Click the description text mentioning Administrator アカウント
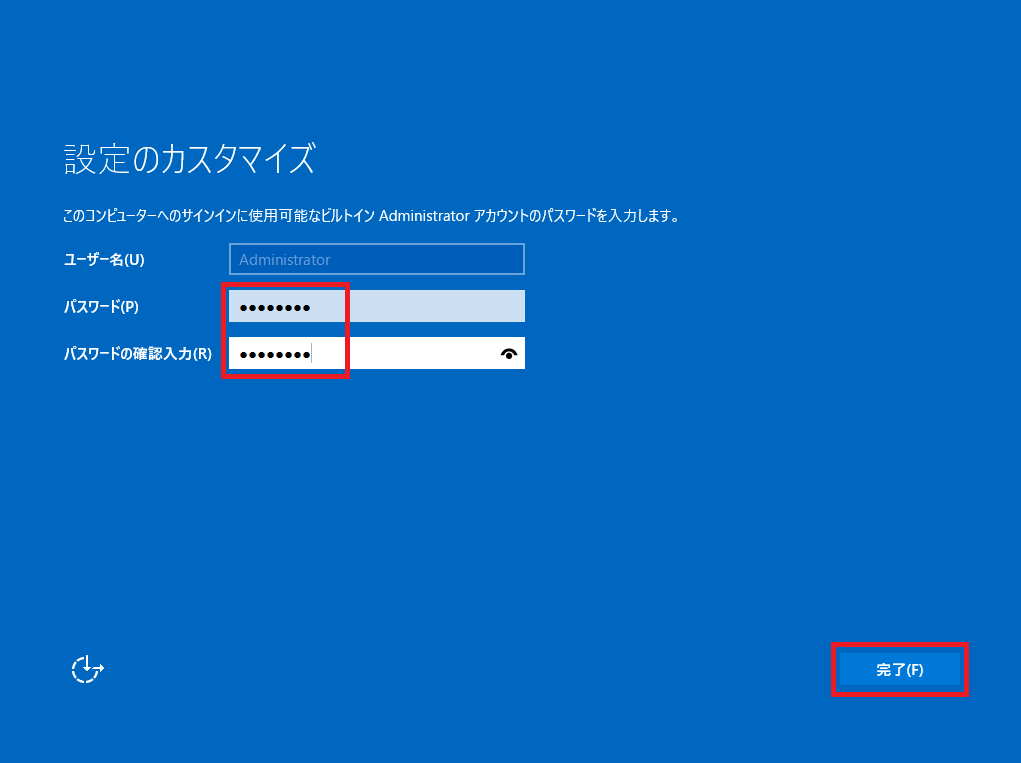The width and height of the screenshot is (1021, 763). [x=371, y=215]
